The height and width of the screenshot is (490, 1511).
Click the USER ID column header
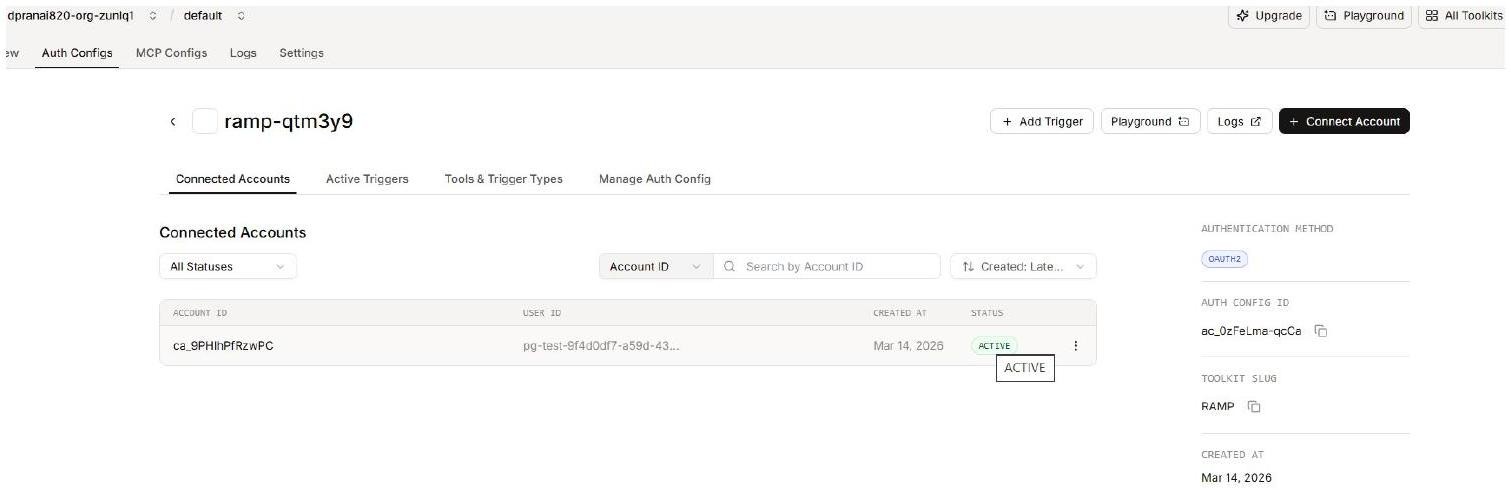pos(542,313)
